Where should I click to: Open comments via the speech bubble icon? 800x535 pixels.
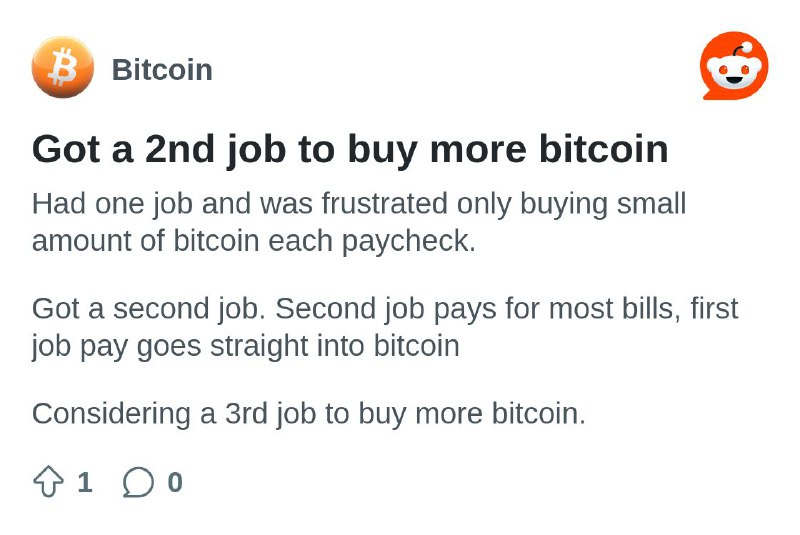138,481
